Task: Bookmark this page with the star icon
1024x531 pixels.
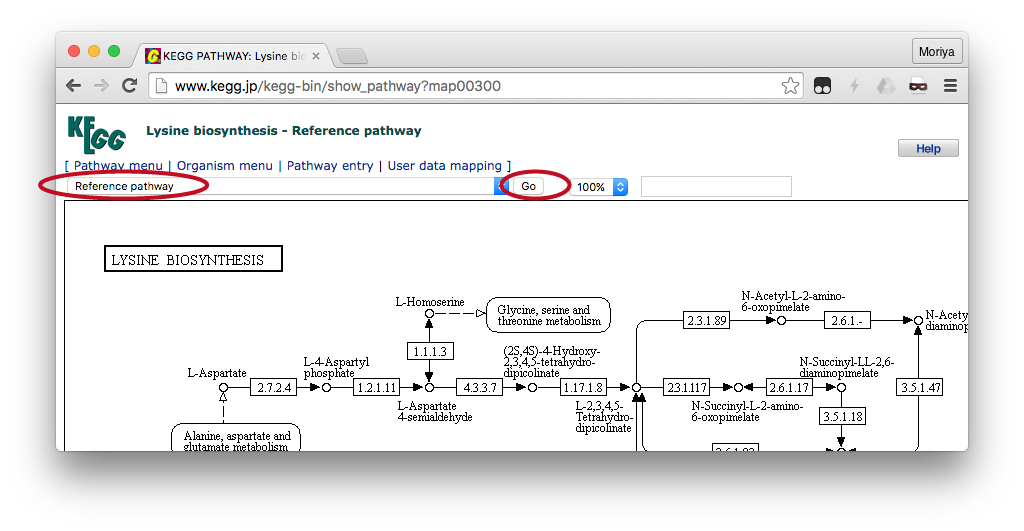Action: (x=790, y=86)
